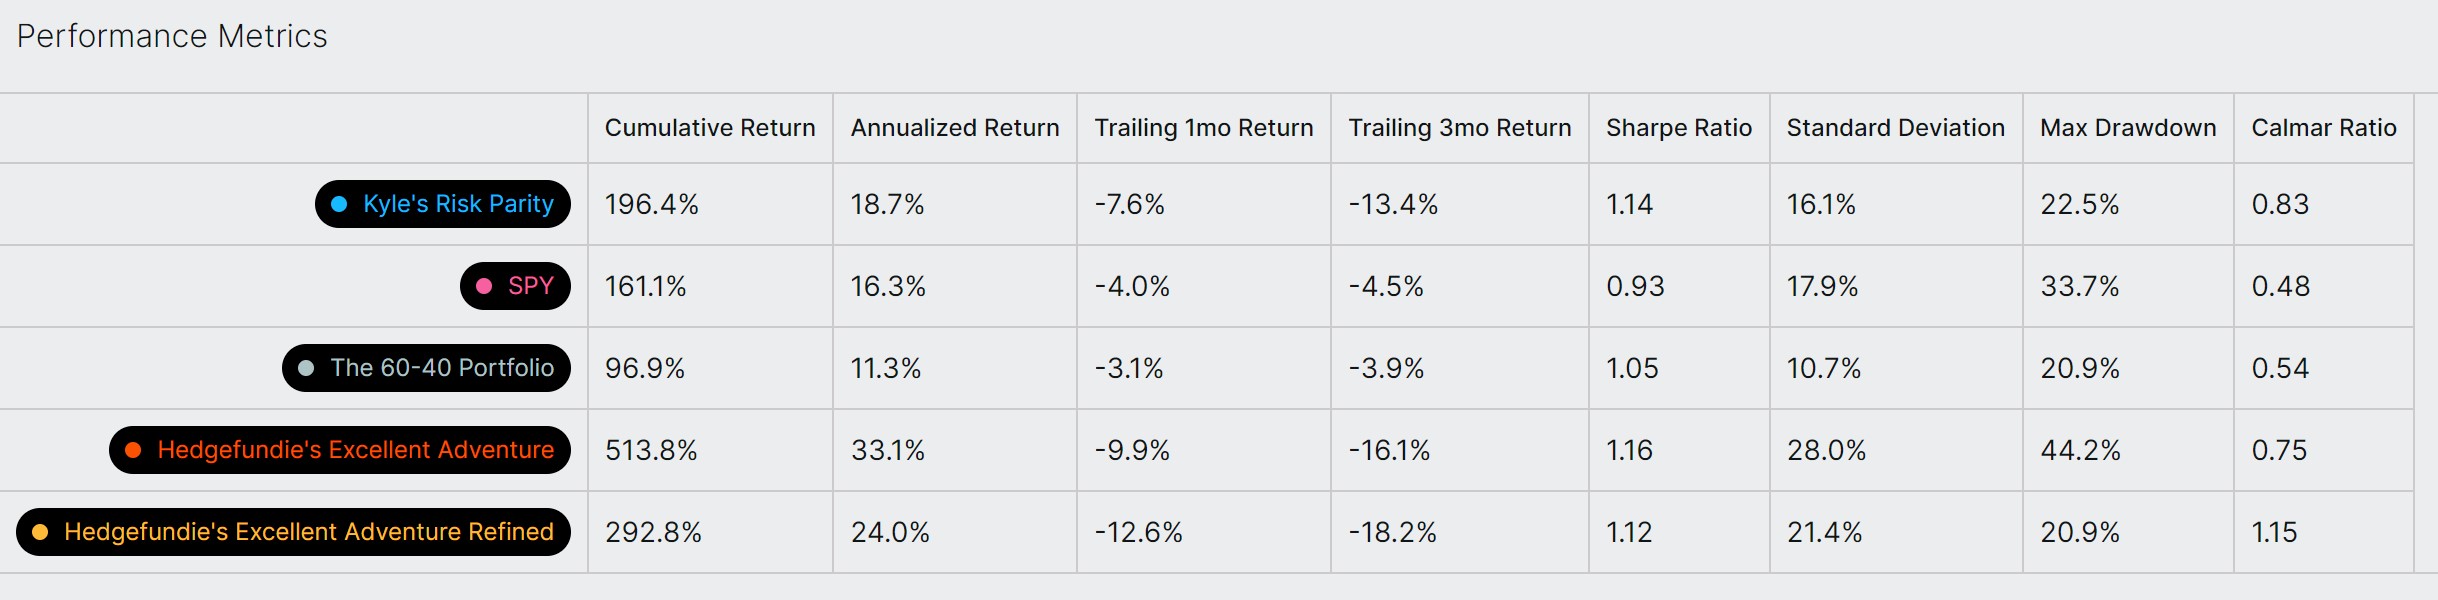Click the blue dot beside Kyle's Risk Parity
Image resolution: width=2438 pixels, height=600 pixels.
tap(339, 204)
